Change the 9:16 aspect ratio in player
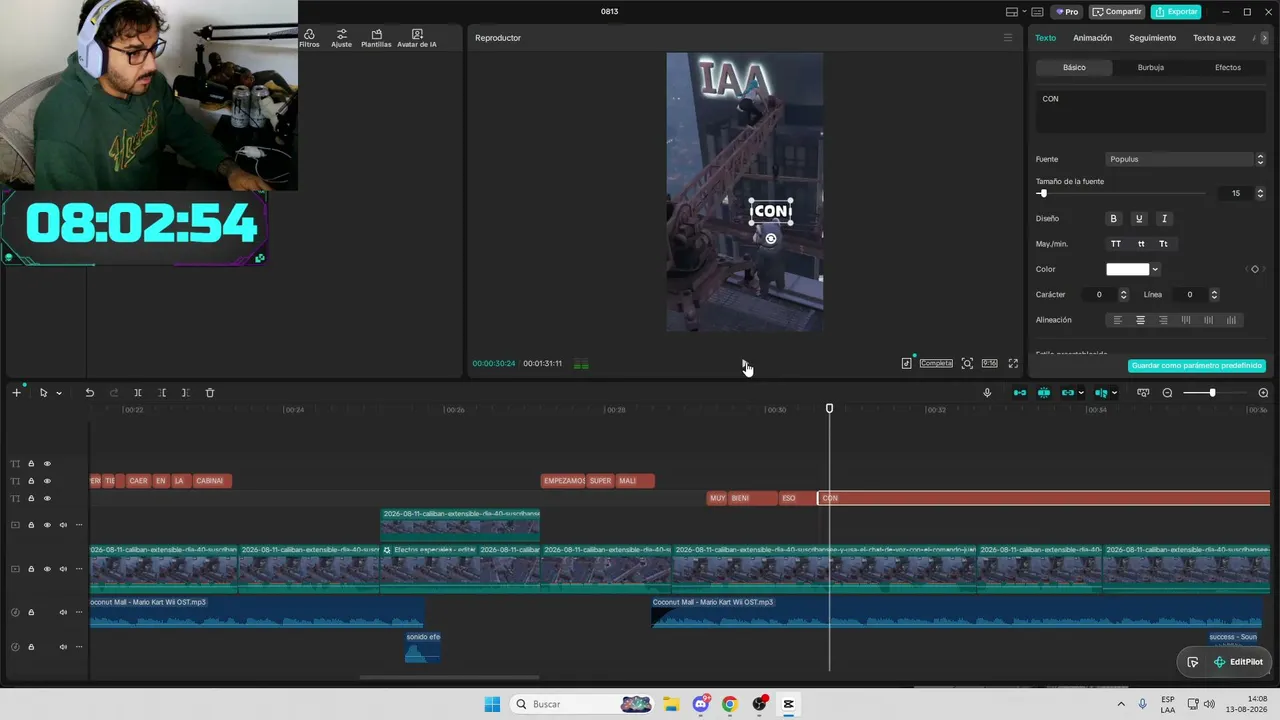This screenshot has height=720, width=1280. tap(989, 364)
